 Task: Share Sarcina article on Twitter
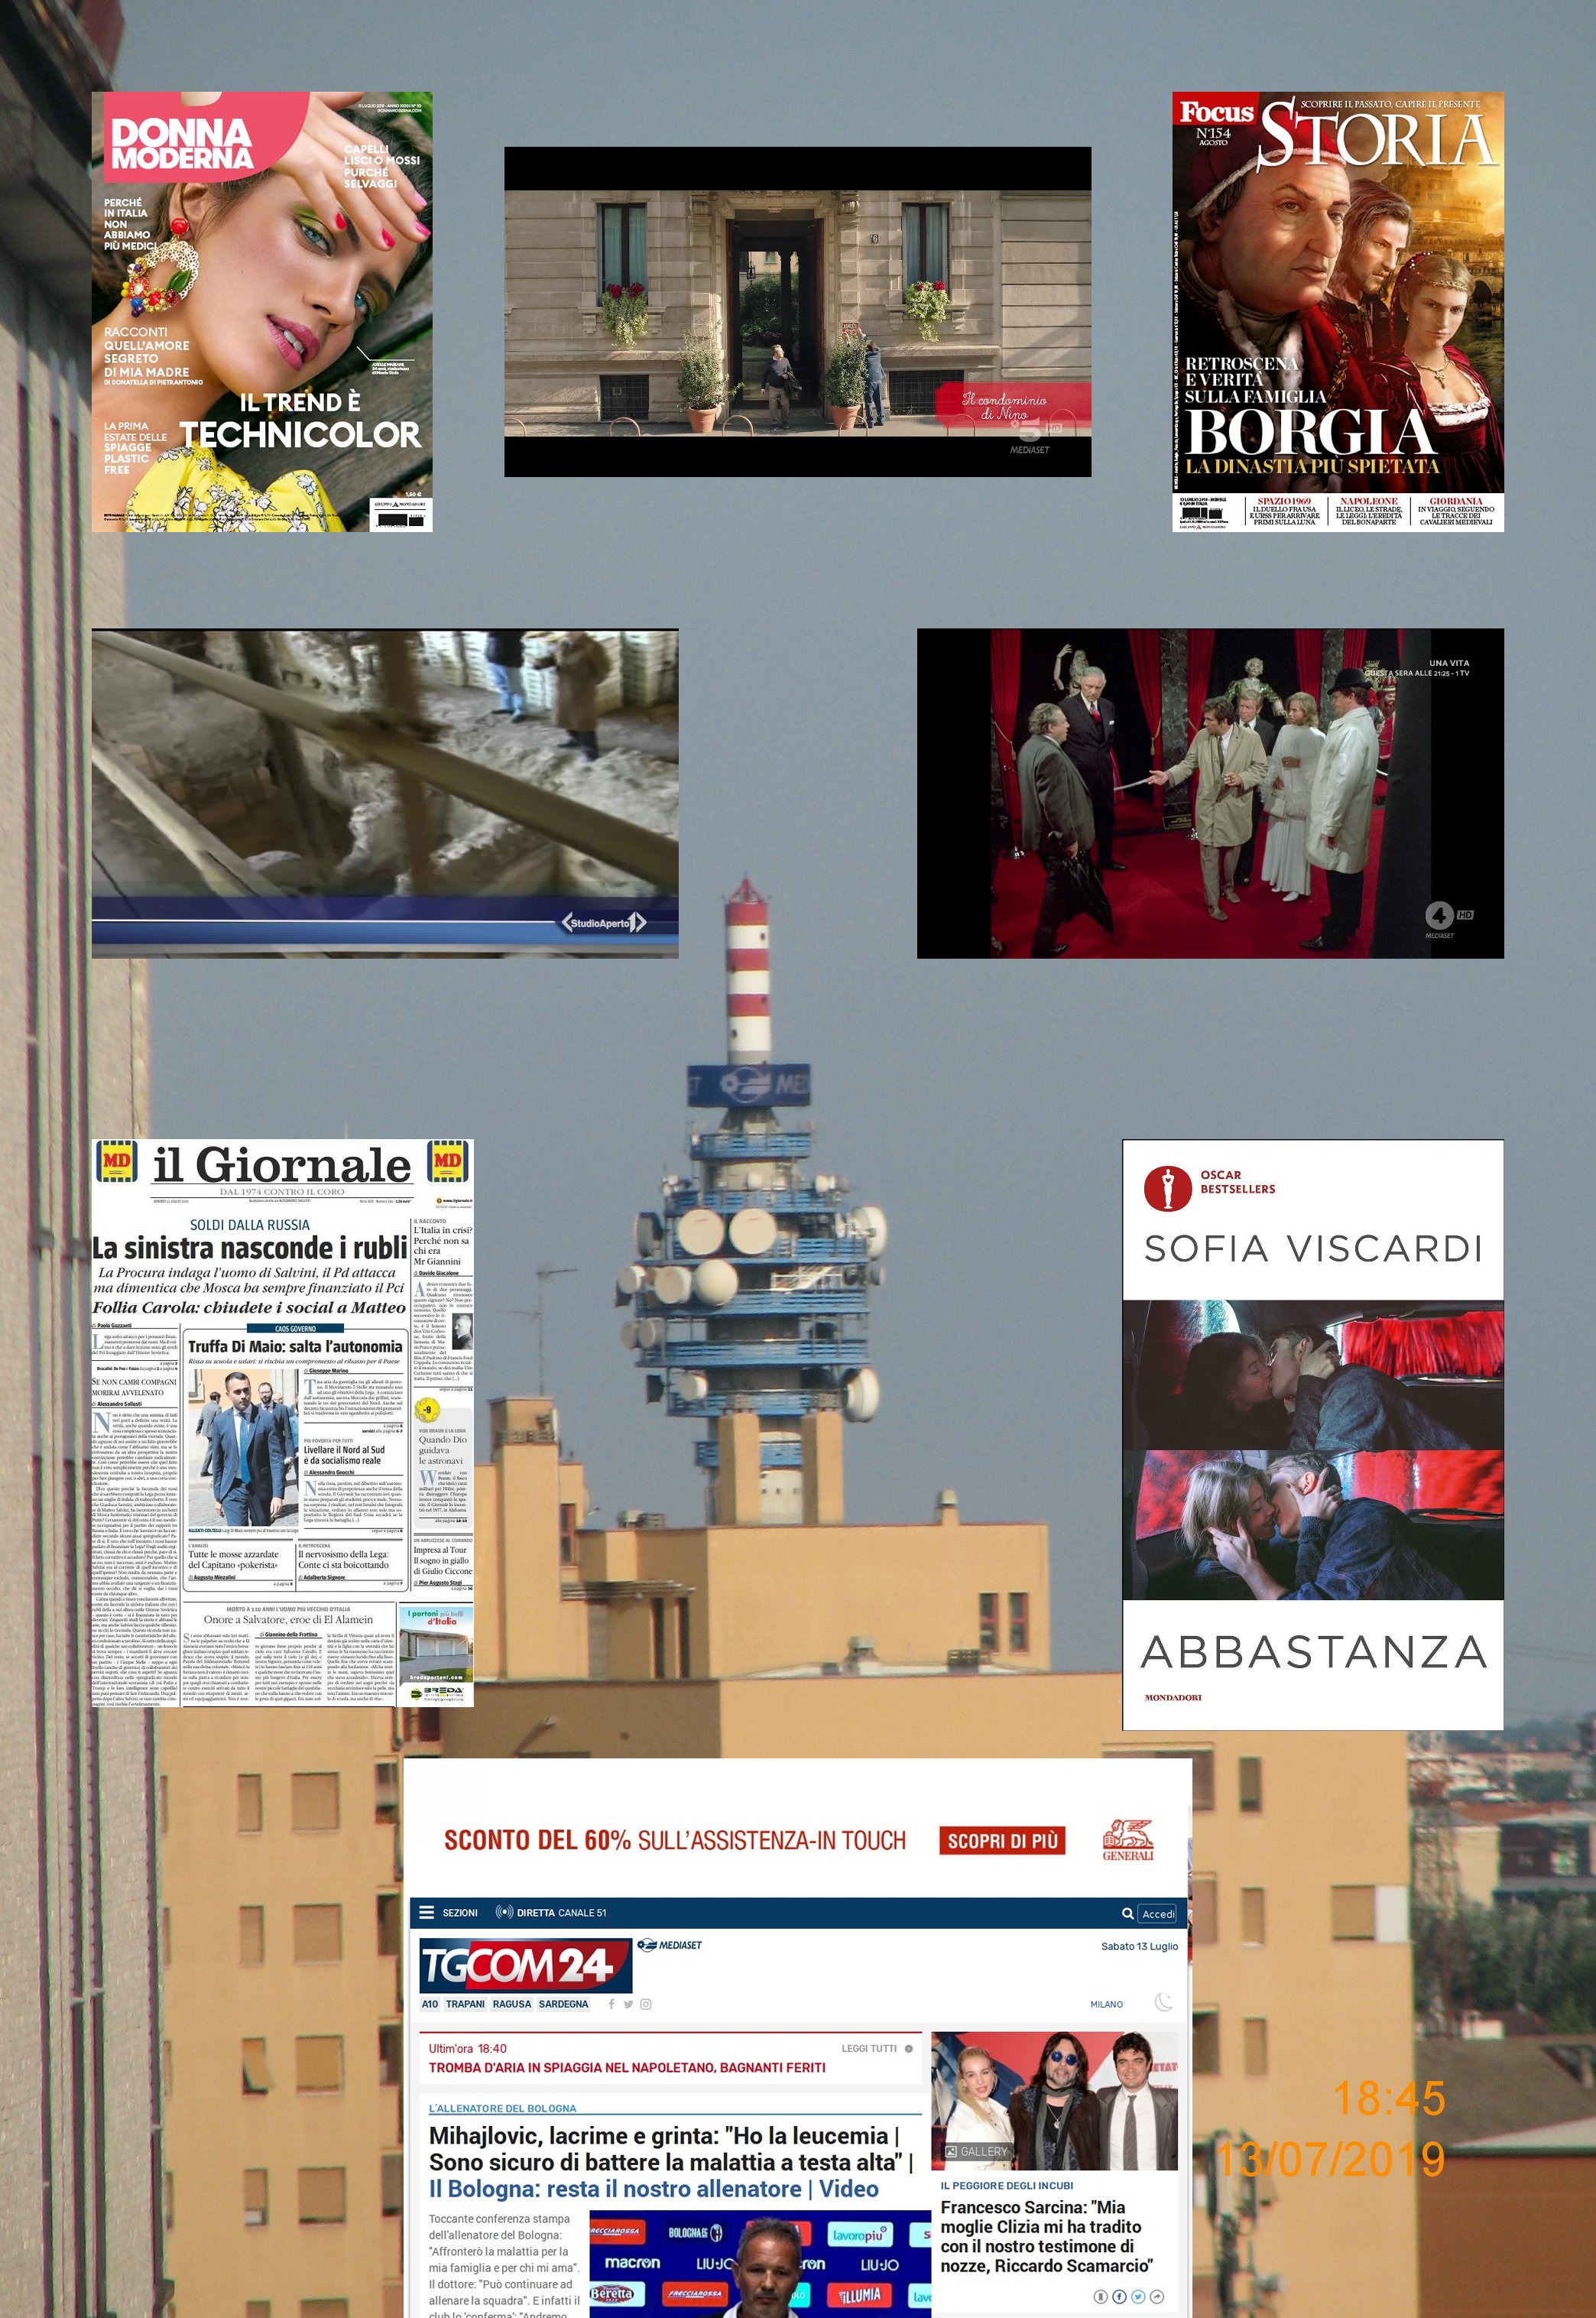click(x=1138, y=2296)
